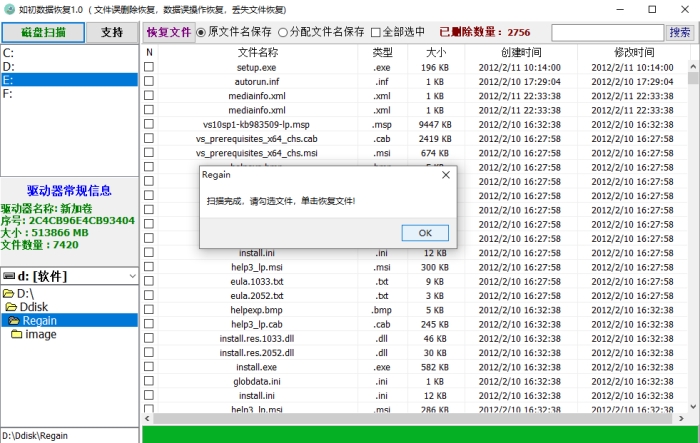This screenshot has width=700, height=443.
Task: Click the 创建时间 column header
Action: coord(521,52)
